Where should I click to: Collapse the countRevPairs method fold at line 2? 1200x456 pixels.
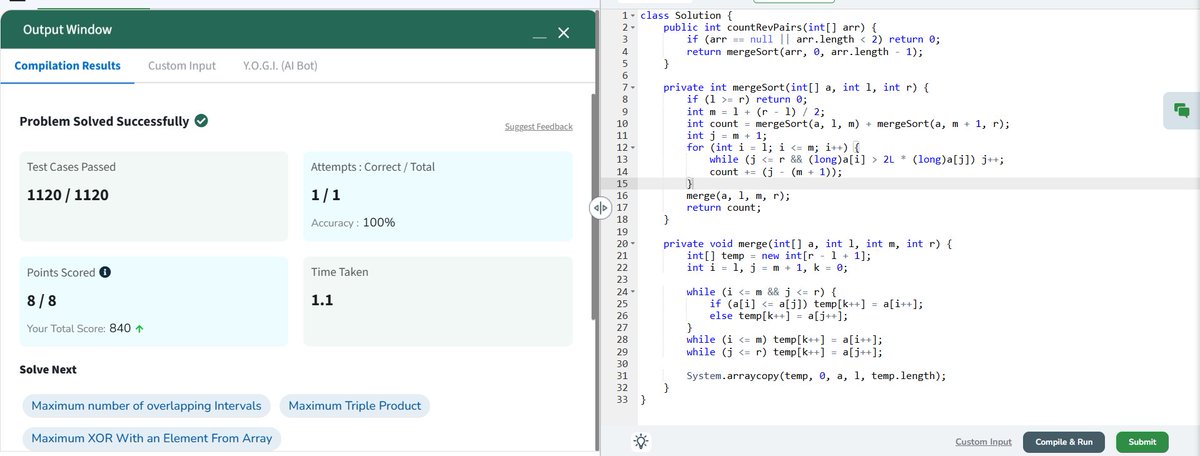point(633,27)
